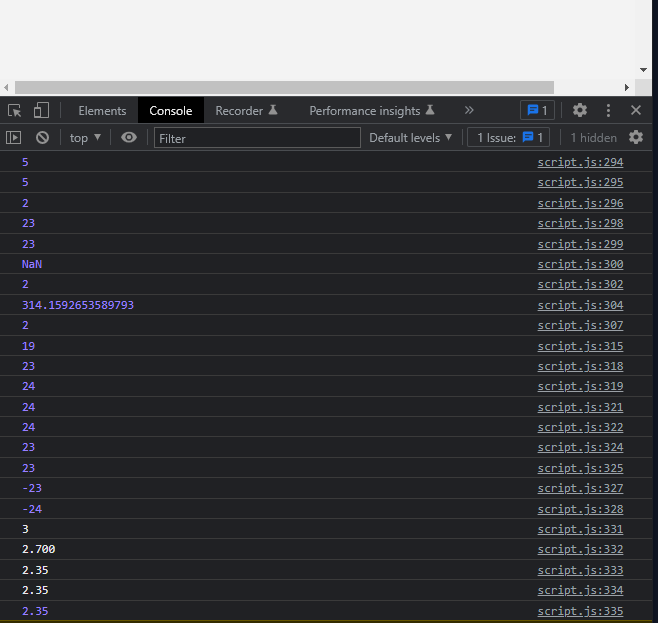Open source link script.js:294

580,162
